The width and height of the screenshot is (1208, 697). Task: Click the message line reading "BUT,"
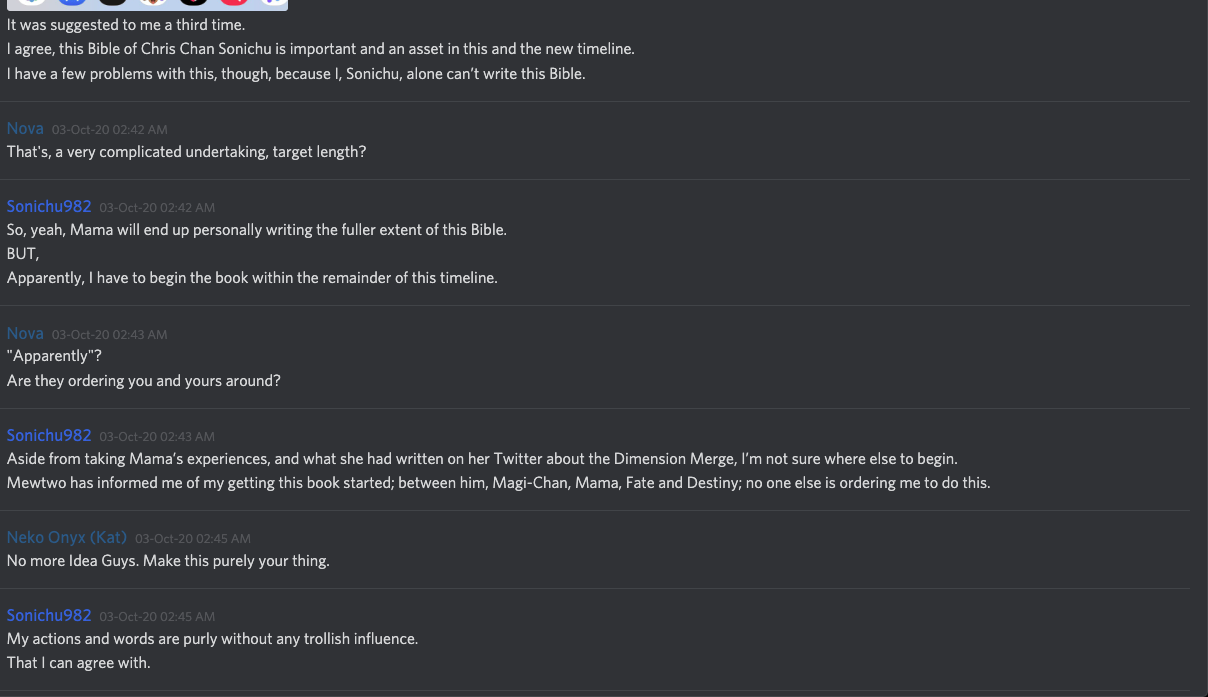[23, 254]
